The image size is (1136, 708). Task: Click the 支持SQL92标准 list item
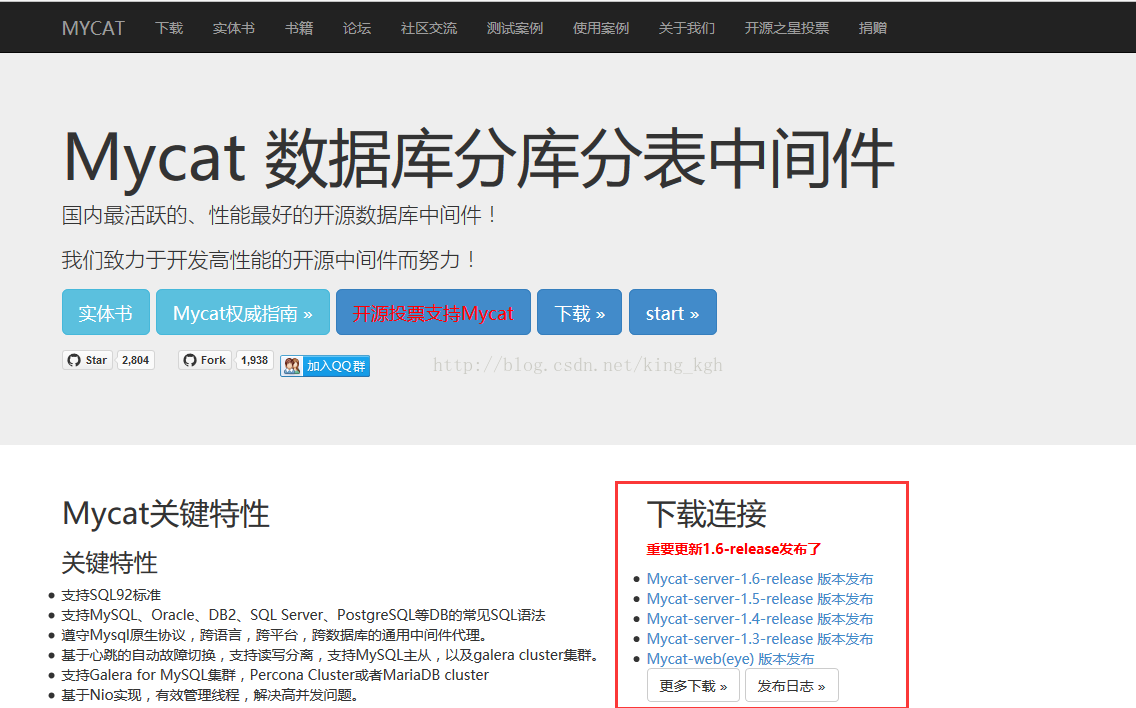[x=111, y=595]
